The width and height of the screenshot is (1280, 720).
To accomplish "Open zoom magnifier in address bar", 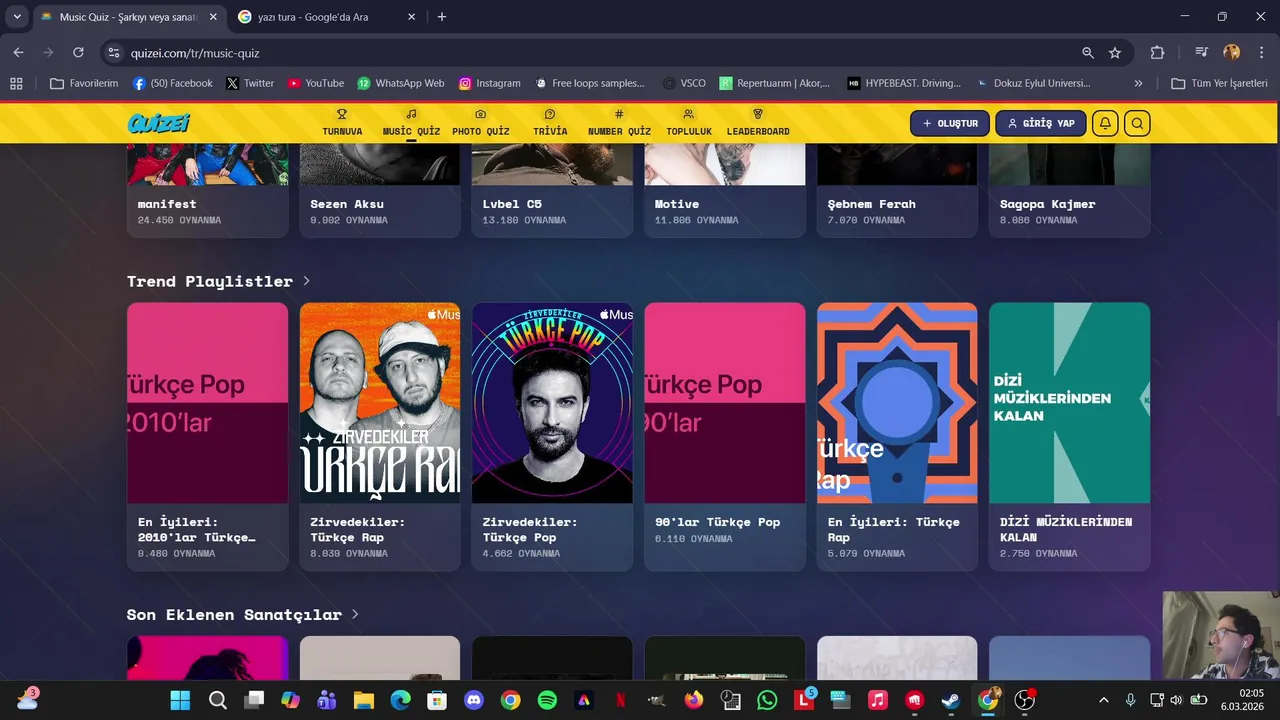I will click(1088, 53).
